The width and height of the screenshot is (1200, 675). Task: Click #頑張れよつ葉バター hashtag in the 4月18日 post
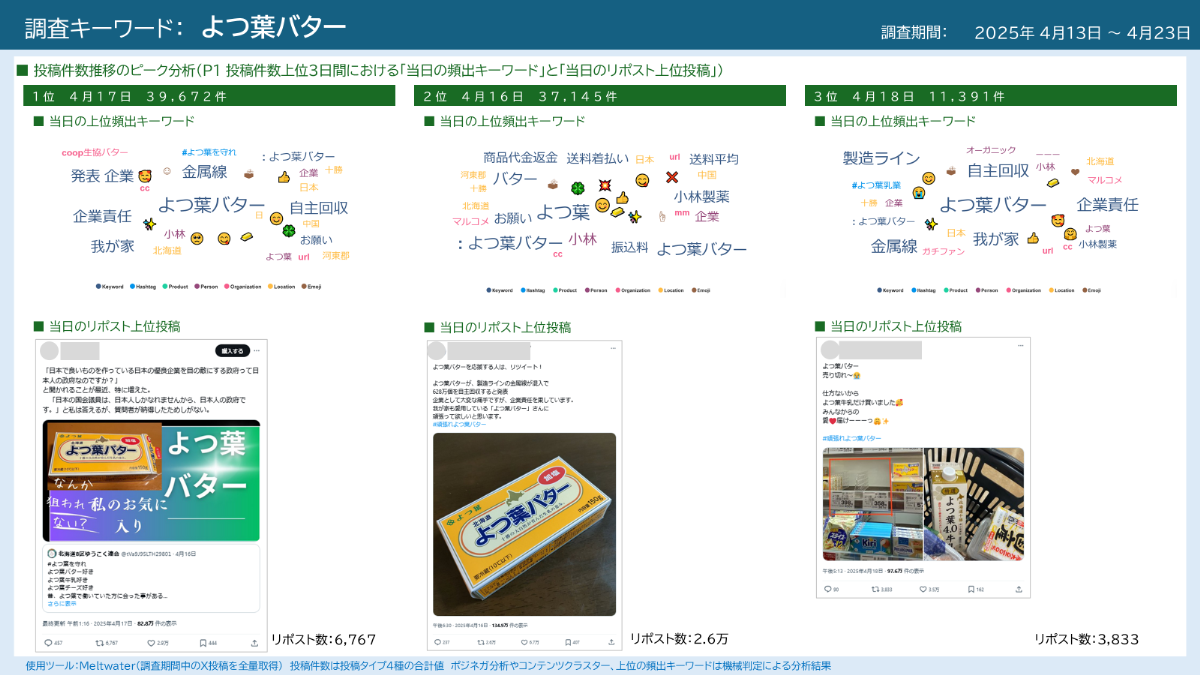[x=852, y=438]
